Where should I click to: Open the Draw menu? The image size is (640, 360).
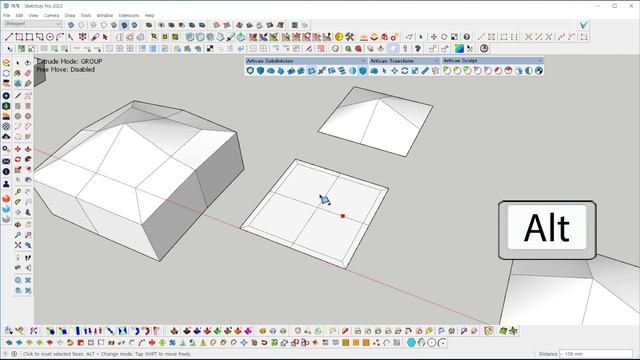pos(70,16)
